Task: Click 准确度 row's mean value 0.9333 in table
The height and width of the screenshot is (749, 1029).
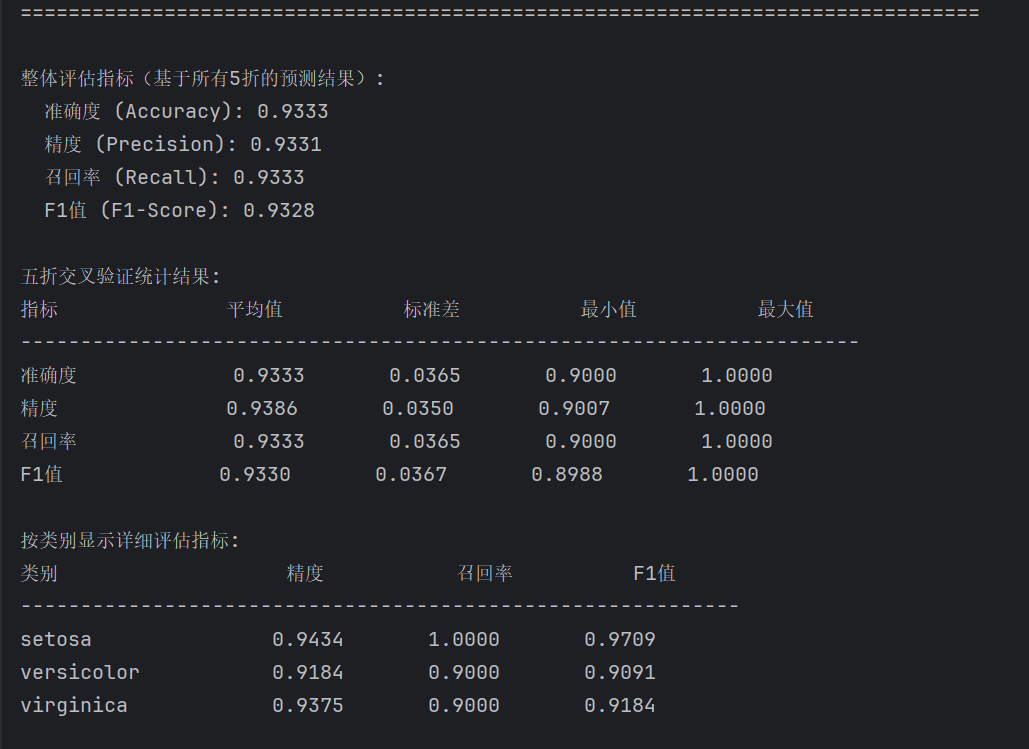Action: (x=269, y=375)
